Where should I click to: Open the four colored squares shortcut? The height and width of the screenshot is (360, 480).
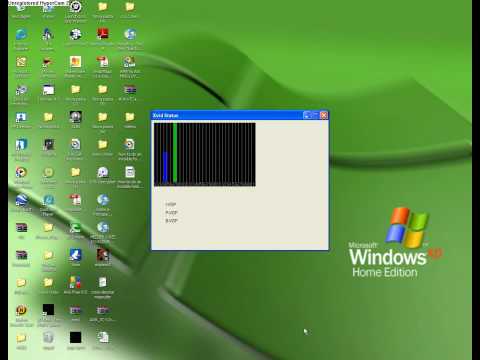click(75, 282)
